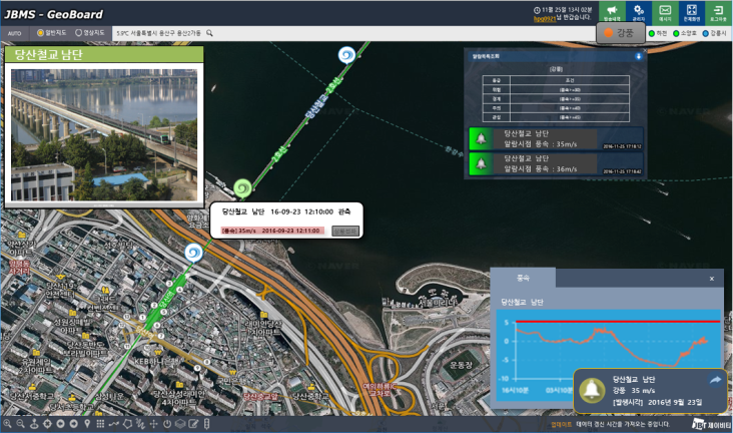This screenshot has width=733, height=433.
Task: Switch to full screen view icon
Action: pyautogui.click(x=692, y=12)
